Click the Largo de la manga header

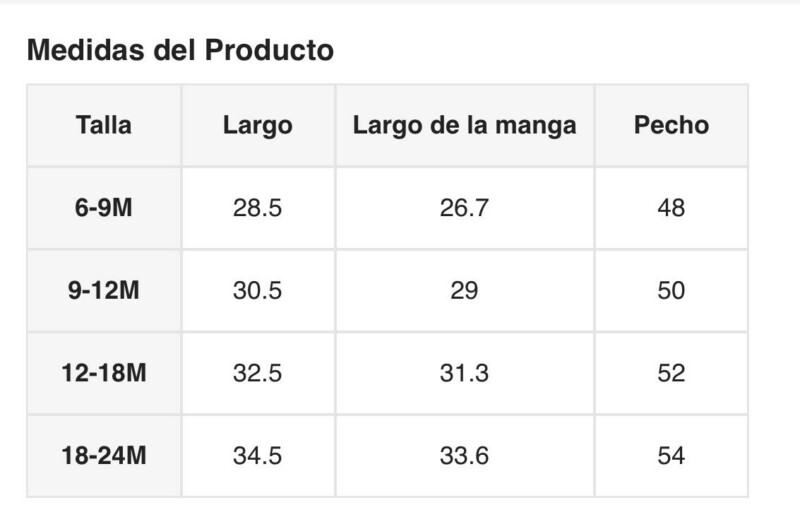[464, 126]
